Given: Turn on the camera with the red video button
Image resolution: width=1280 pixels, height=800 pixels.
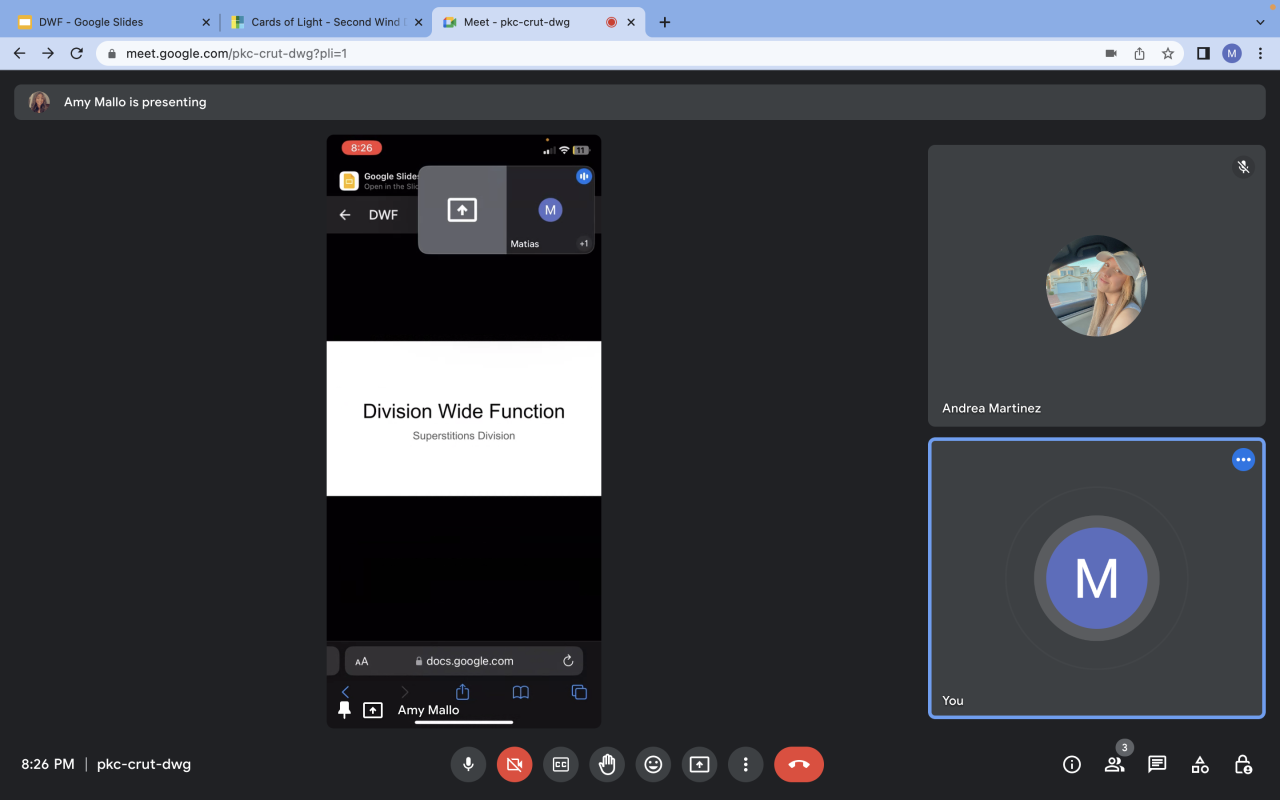Looking at the screenshot, I should pos(514,765).
